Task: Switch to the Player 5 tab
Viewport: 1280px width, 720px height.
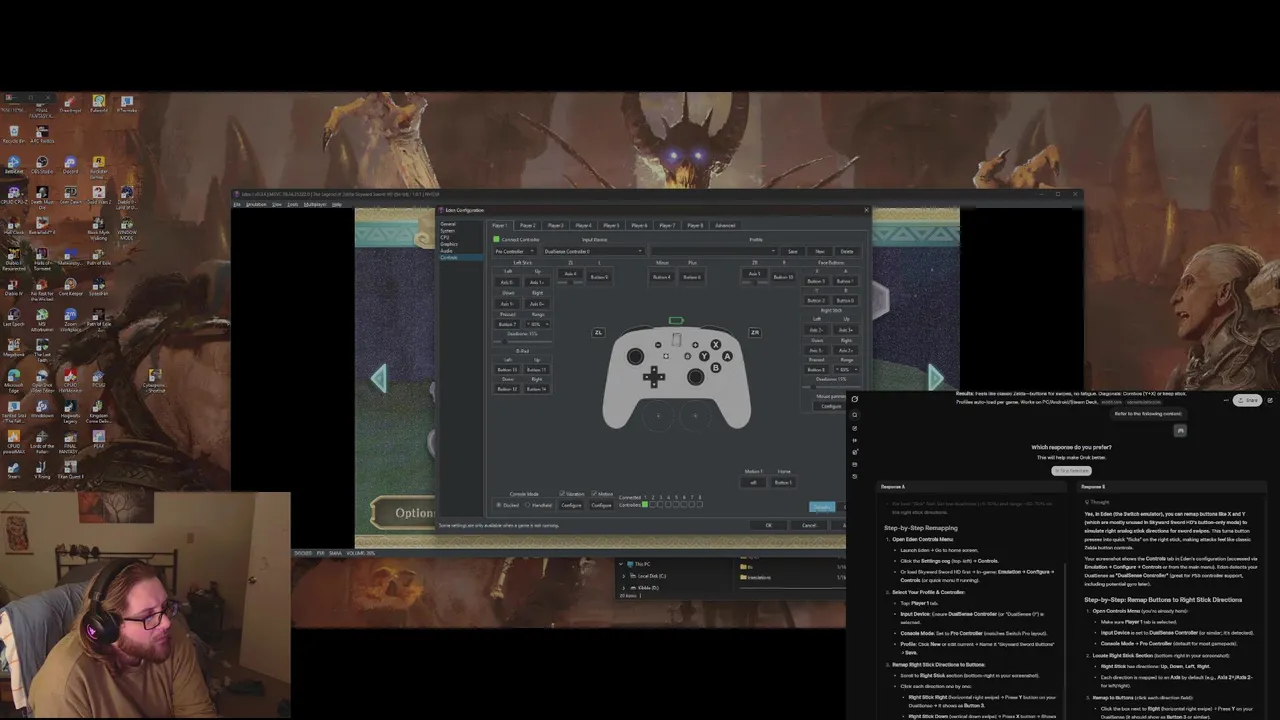Action: (x=611, y=225)
